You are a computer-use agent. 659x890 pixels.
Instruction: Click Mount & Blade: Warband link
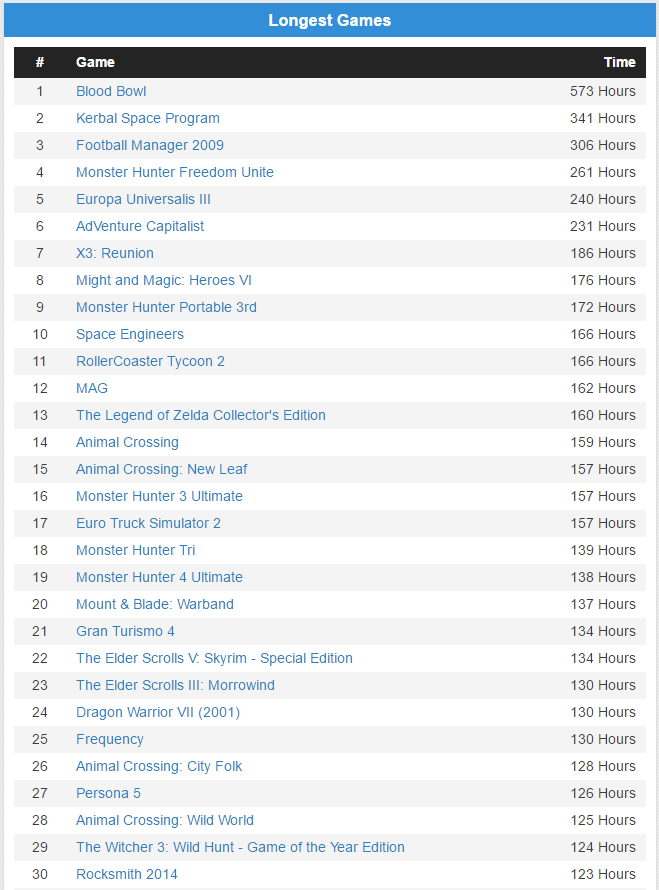pos(155,604)
